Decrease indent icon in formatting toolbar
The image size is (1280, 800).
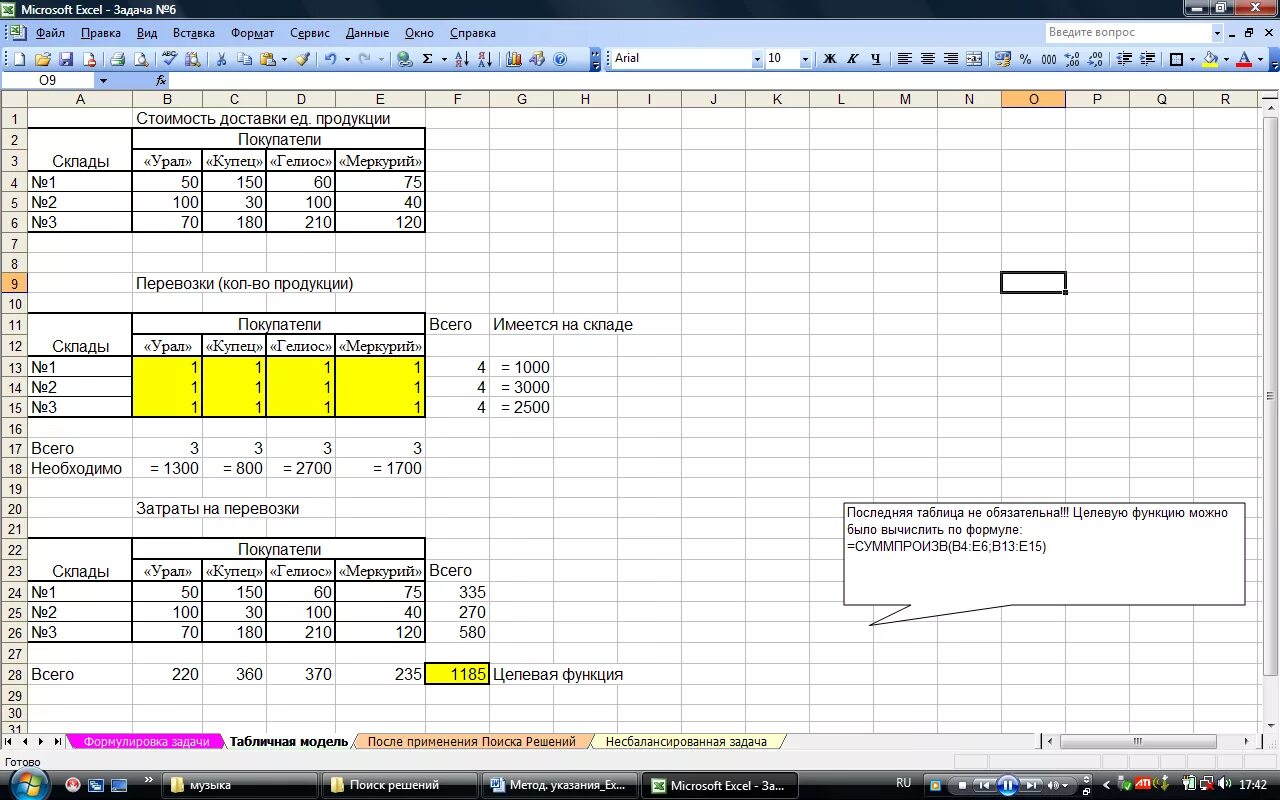coord(1125,59)
